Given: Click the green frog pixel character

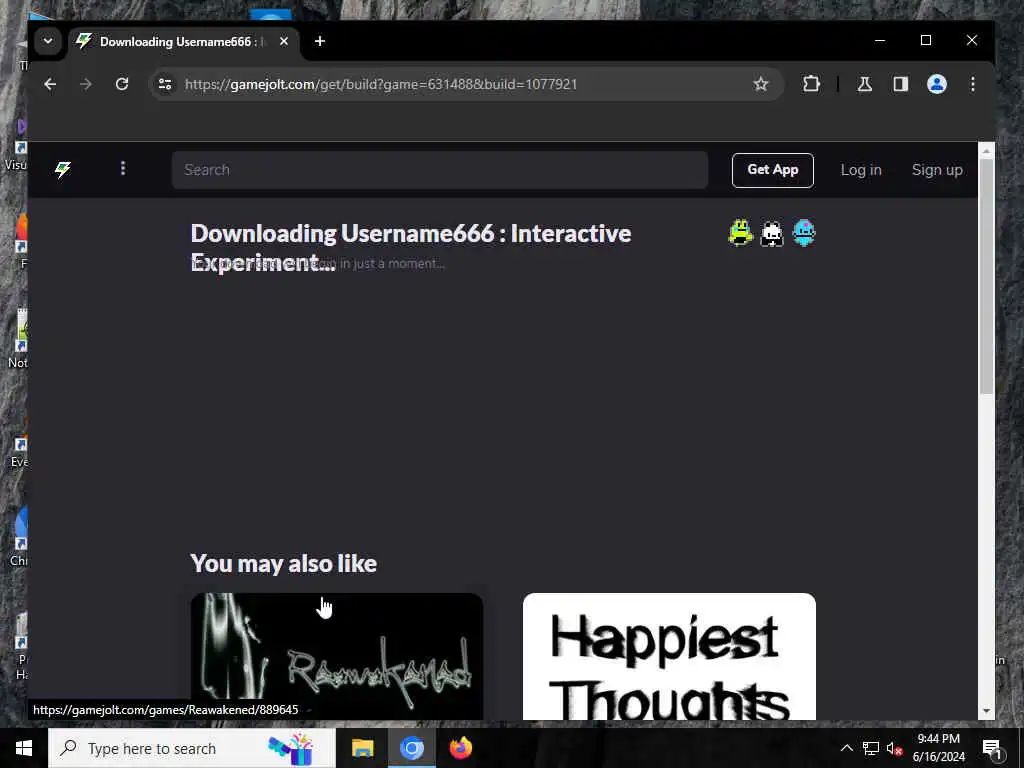Looking at the screenshot, I should (x=741, y=232).
